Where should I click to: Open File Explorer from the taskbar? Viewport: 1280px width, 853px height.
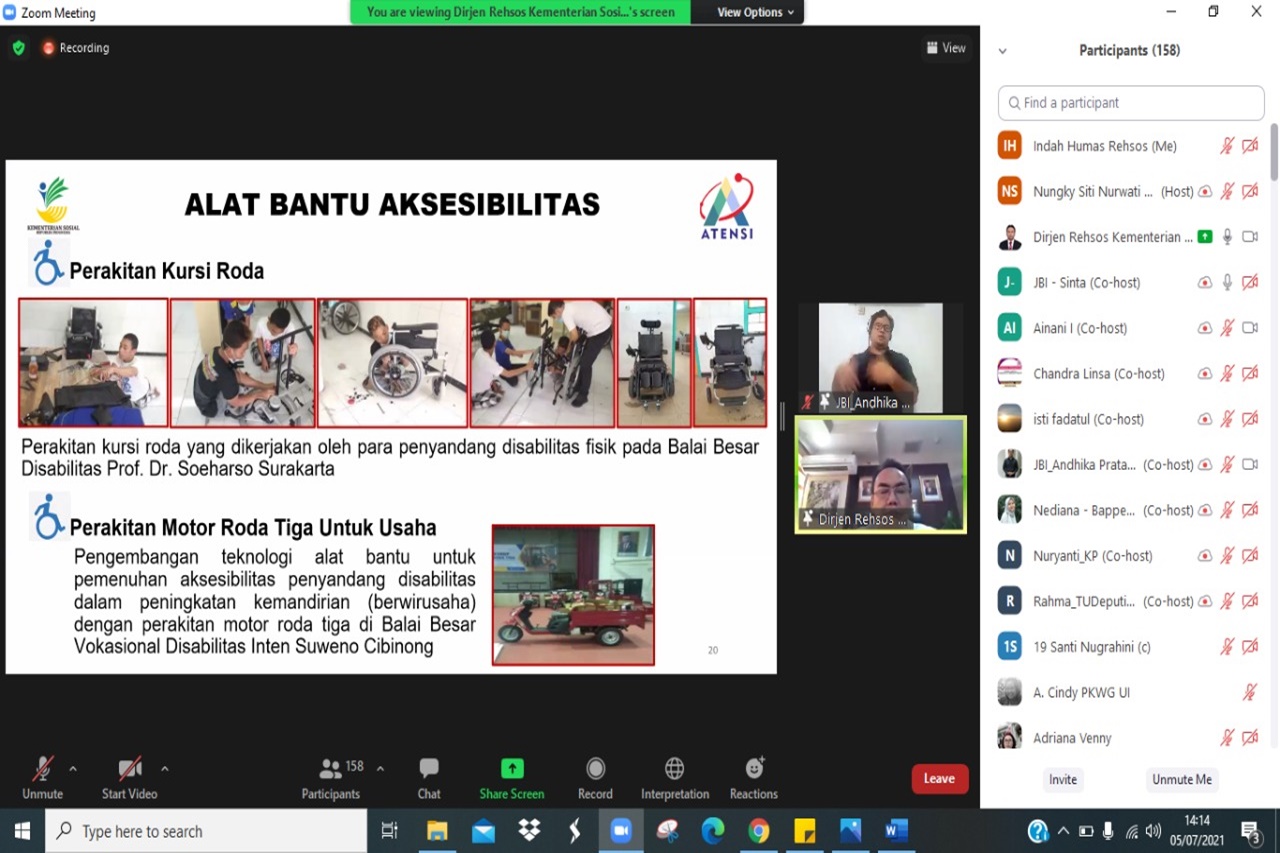pyautogui.click(x=437, y=831)
